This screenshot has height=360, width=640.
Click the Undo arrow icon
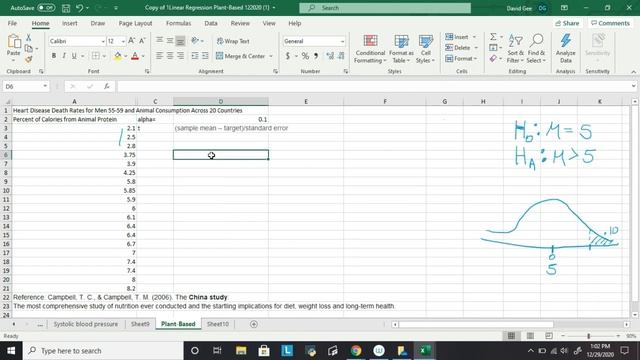(x=80, y=8)
